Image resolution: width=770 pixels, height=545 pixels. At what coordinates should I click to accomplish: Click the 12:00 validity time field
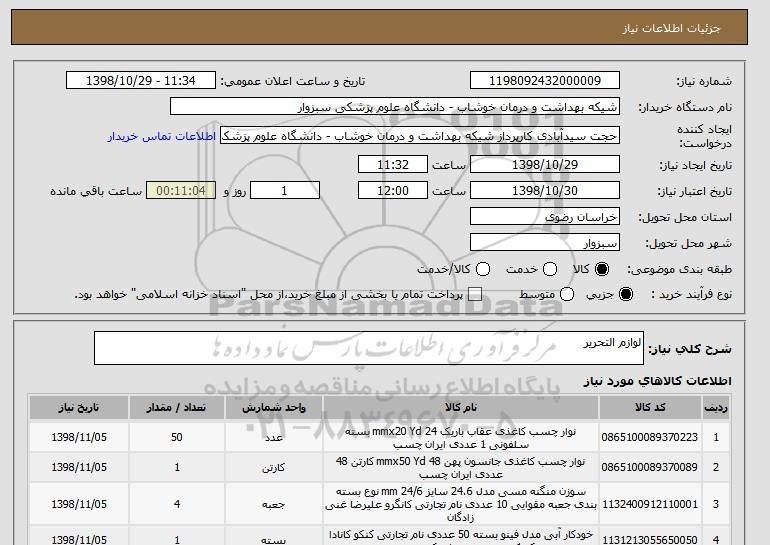point(393,191)
